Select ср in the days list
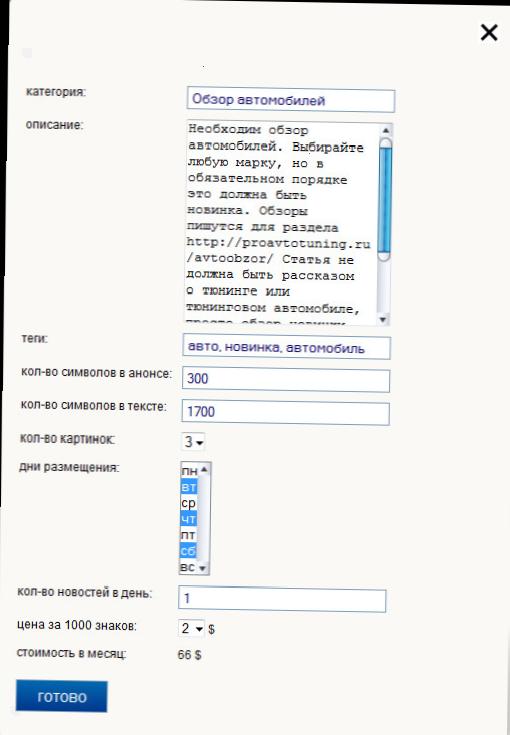Image resolution: width=510 pixels, height=735 pixels. click(x=188, y=503)
